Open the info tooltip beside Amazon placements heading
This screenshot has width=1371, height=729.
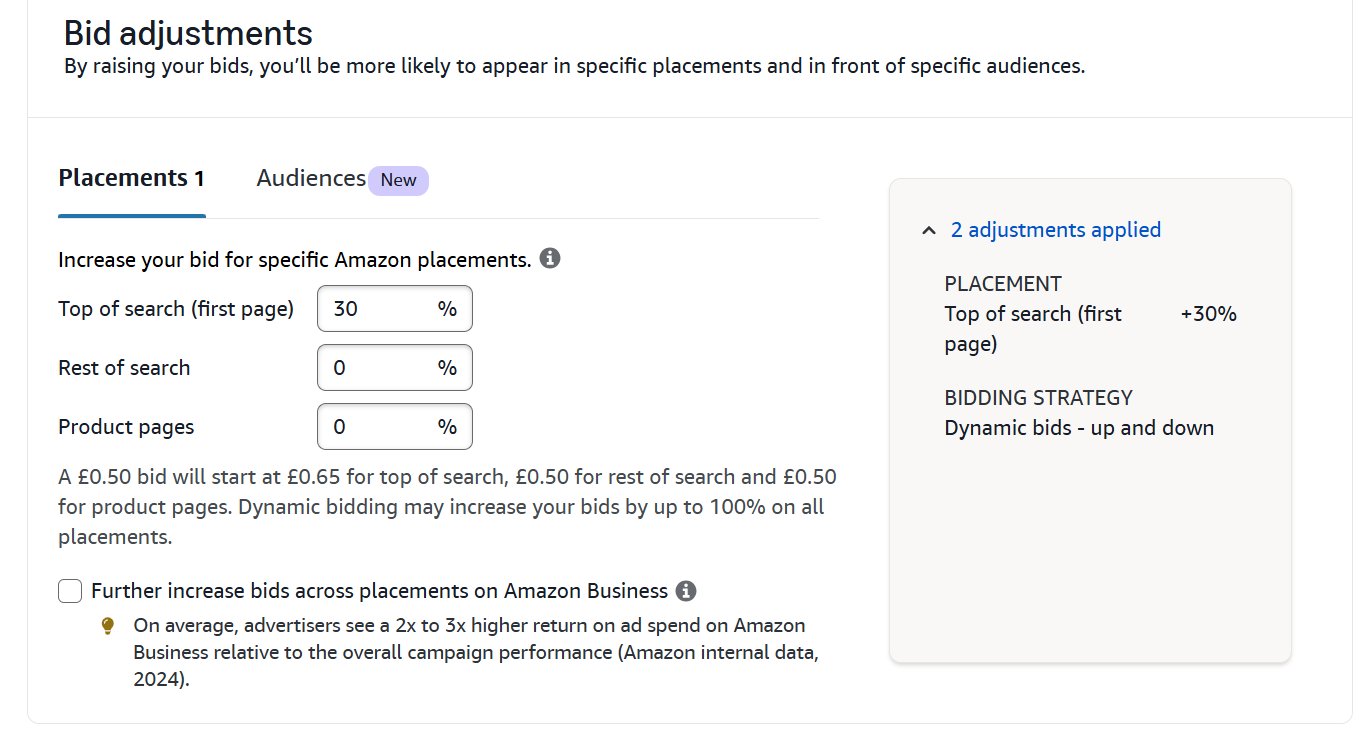tap(548, 258)
